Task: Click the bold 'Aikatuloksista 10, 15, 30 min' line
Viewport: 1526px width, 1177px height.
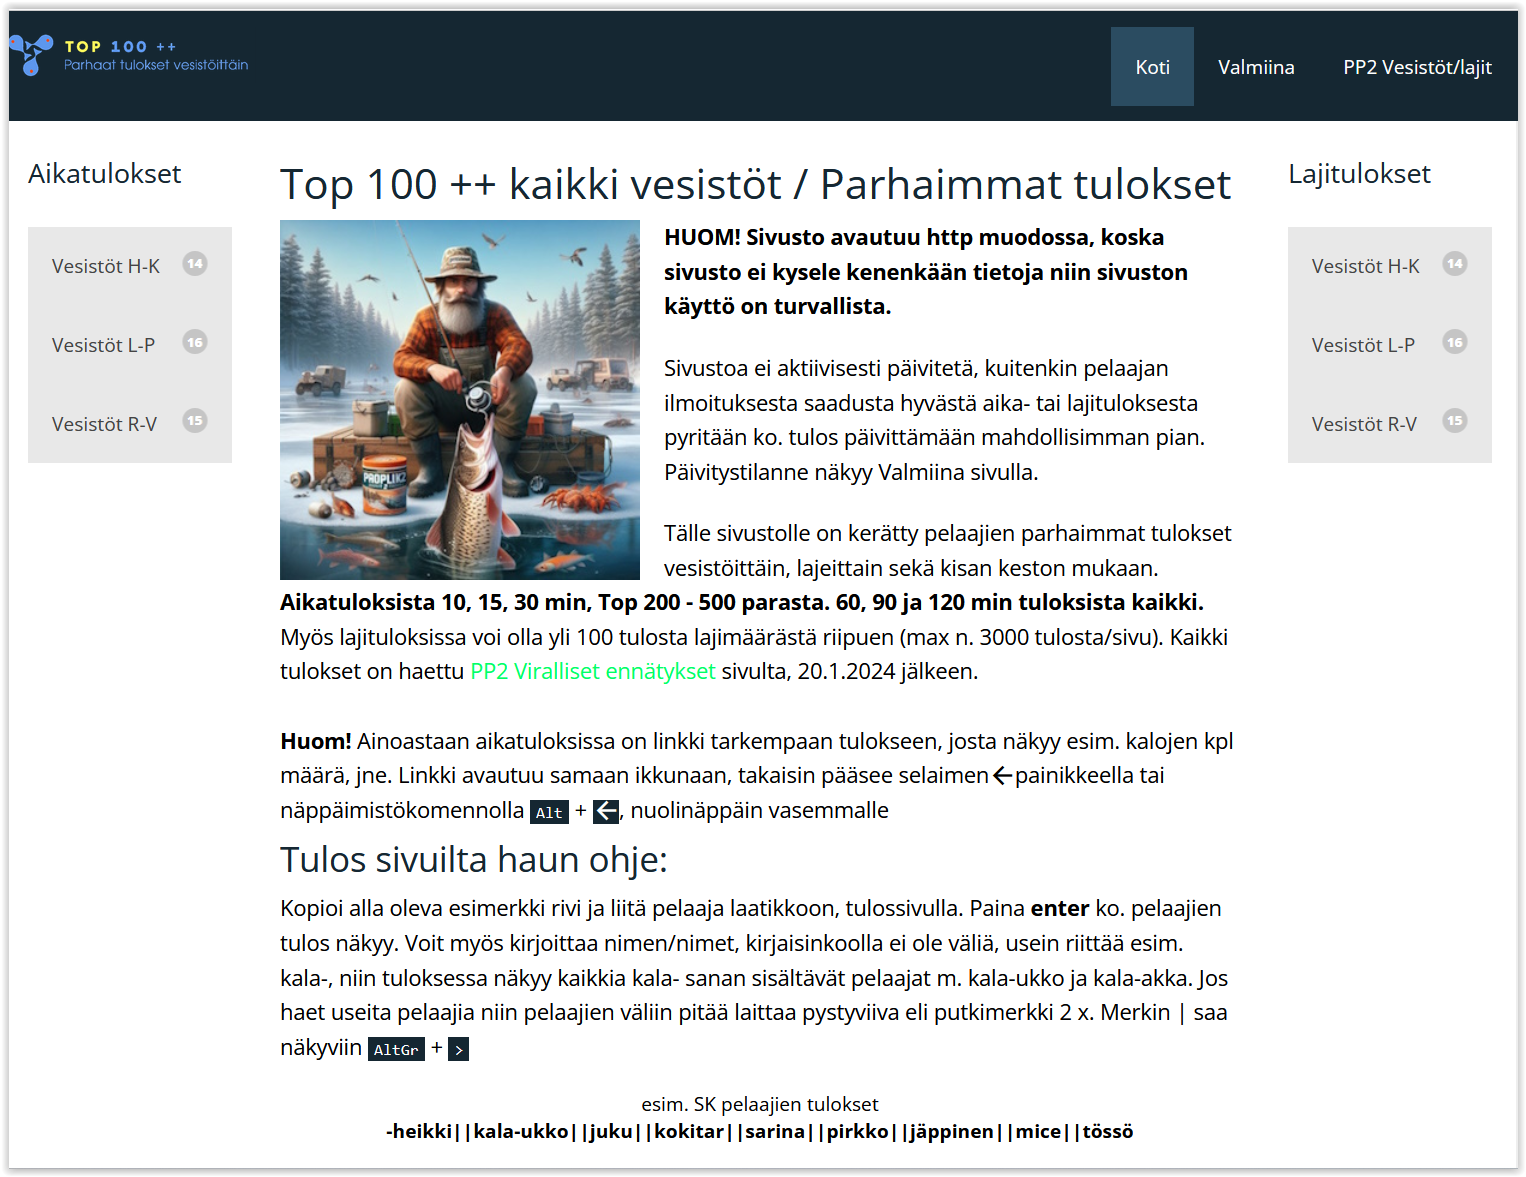Action: click(742, 602)
